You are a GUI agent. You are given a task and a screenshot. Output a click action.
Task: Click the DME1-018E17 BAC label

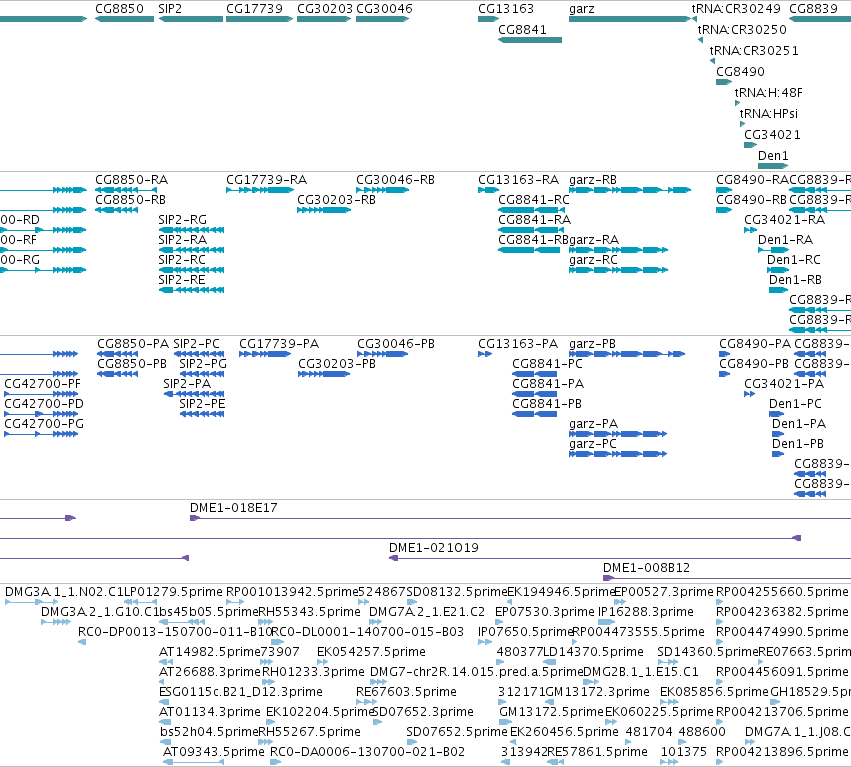[233, 508]
